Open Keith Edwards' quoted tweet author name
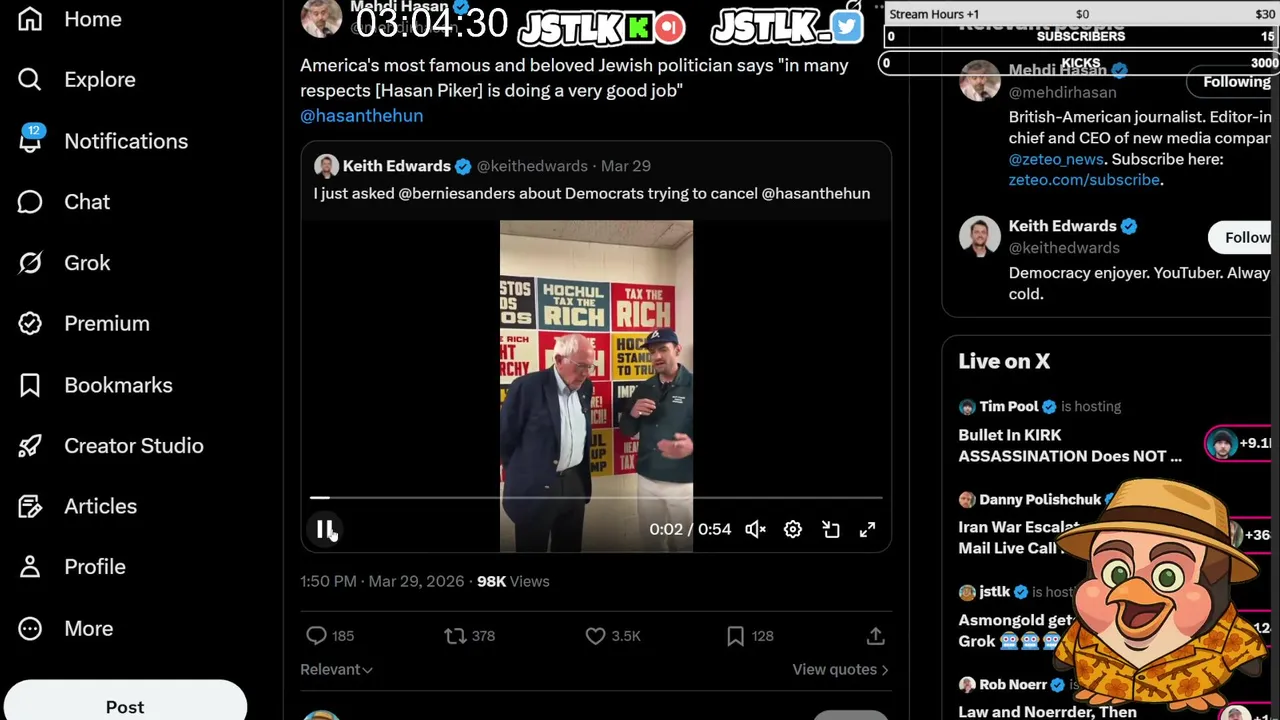This screenshot has width=1280, height=720. coord(396,166)
